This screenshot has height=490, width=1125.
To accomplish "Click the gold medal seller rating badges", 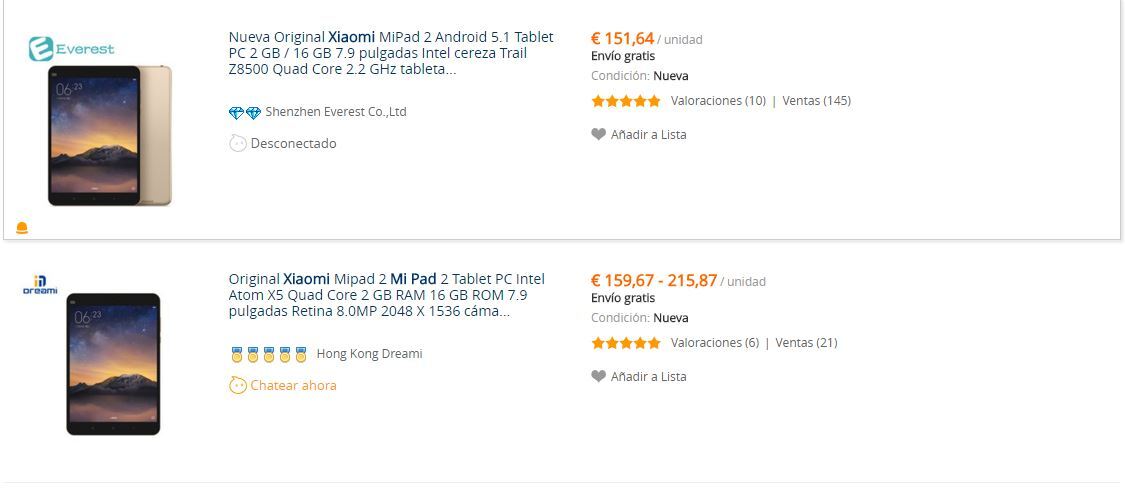I will (x=268, y=354).
